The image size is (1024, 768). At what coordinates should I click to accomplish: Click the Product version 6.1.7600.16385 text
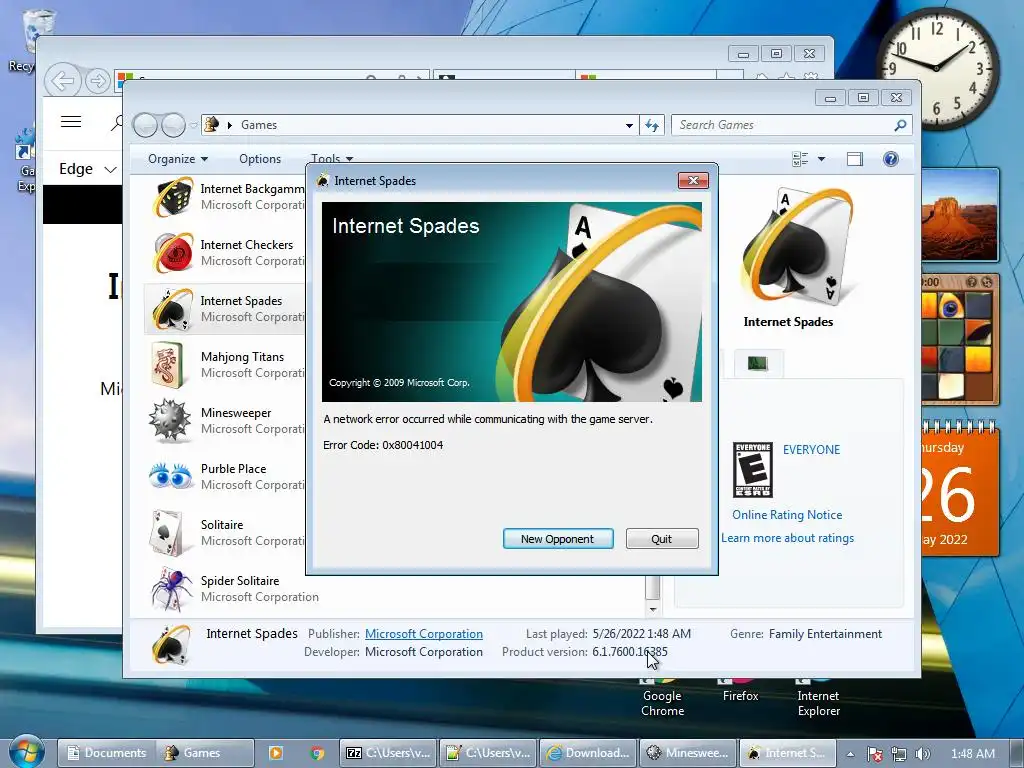(x=585, y=652)
